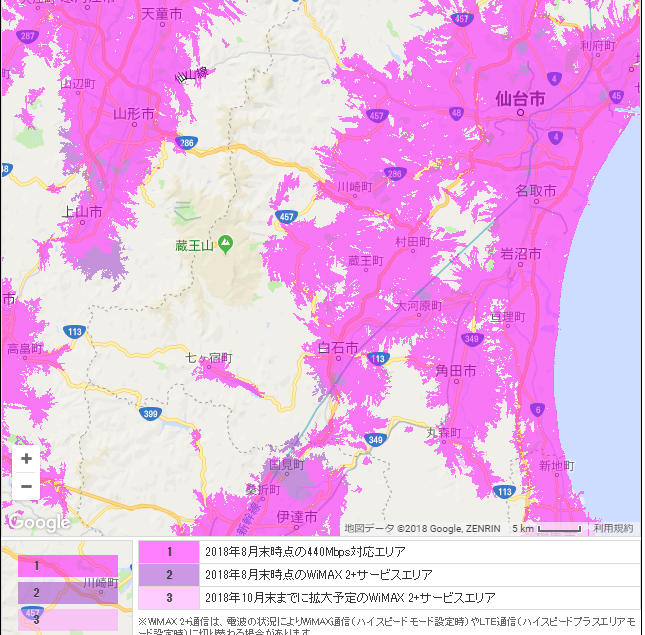This screenshot has height=635, width=645.
Task: Click the Route 457 shield above 利府町 area
Action: [x=462, y=19]
